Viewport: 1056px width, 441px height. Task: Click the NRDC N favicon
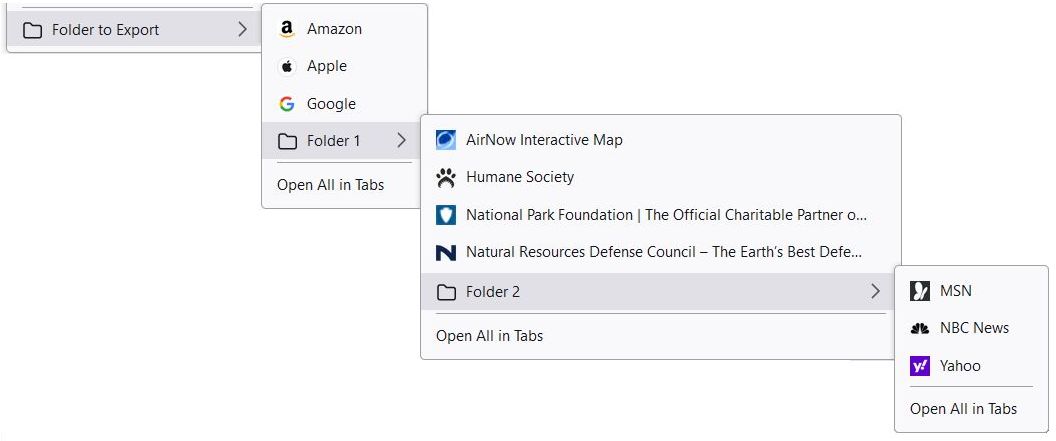pyautogui.click(x=446, y=253)
